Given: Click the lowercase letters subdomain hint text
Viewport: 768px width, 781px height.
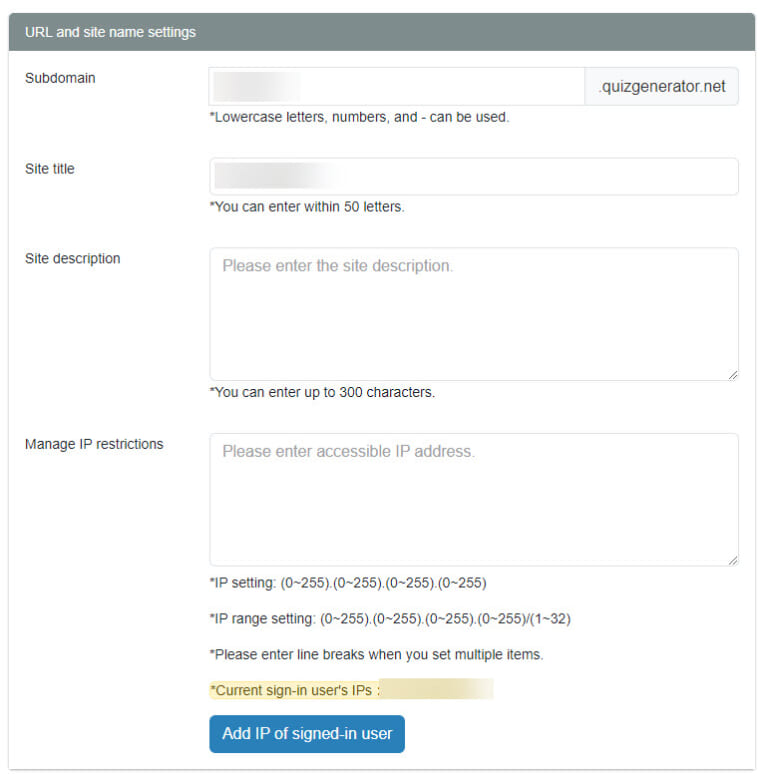Looking at the screenshot, I should click(359, 117).
